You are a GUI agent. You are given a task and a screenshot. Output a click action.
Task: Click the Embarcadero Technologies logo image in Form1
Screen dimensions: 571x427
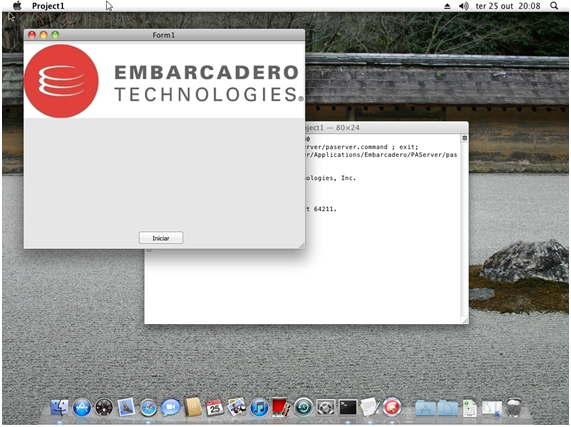[164, 81]
